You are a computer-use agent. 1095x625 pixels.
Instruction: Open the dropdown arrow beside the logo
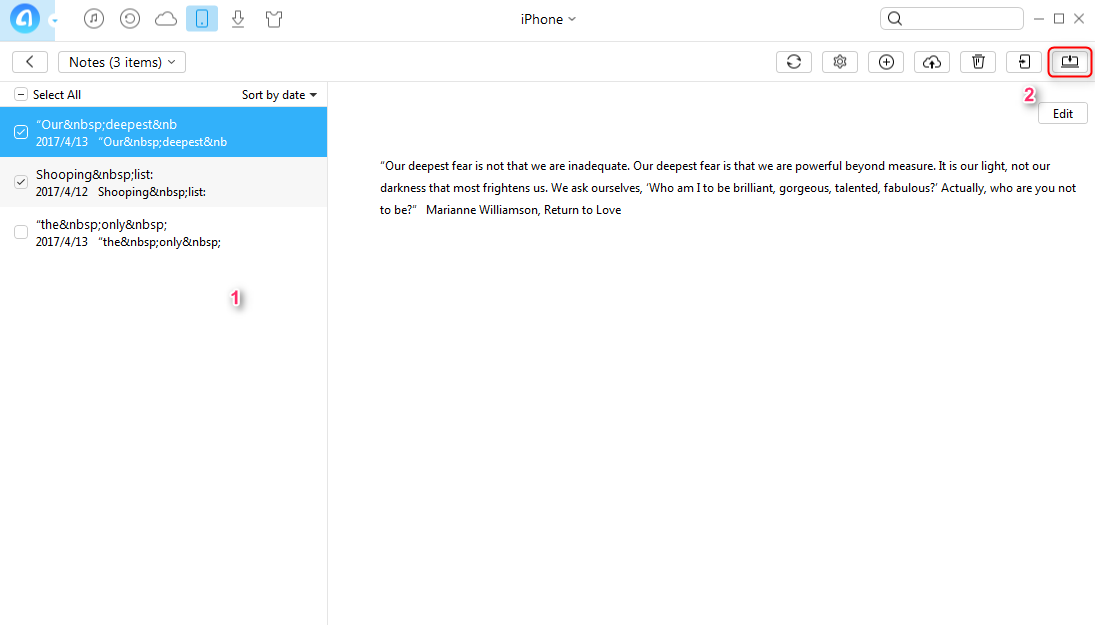(x=54, y=20)
